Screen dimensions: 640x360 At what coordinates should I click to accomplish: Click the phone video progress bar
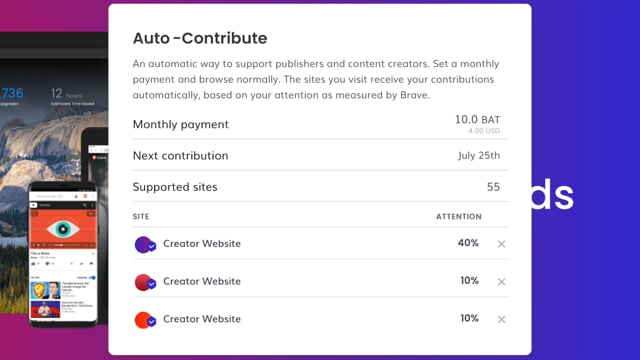64,245
